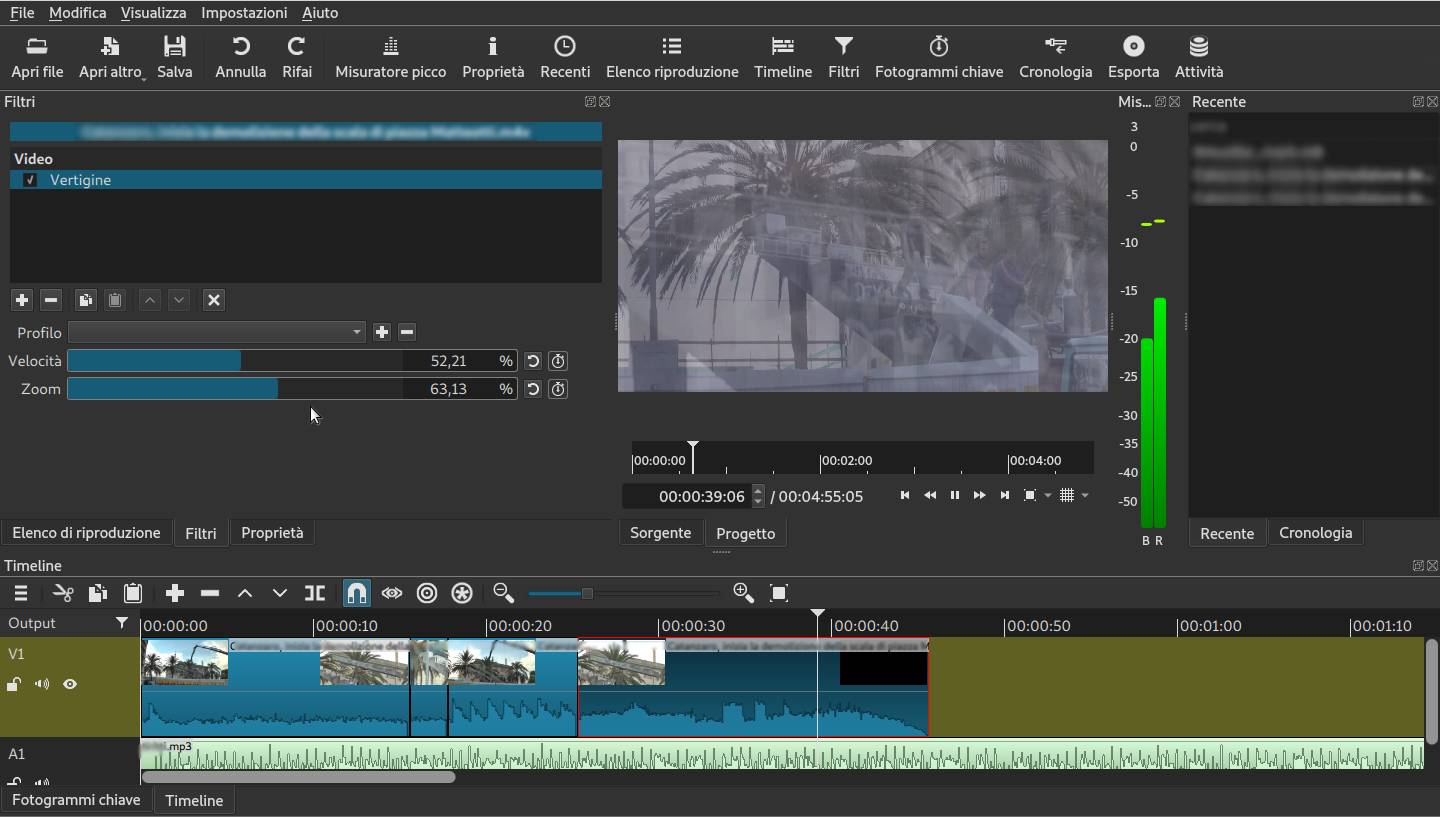Deselect the filter with X button
Screen dimensions: 1440x817
(213, 300)
